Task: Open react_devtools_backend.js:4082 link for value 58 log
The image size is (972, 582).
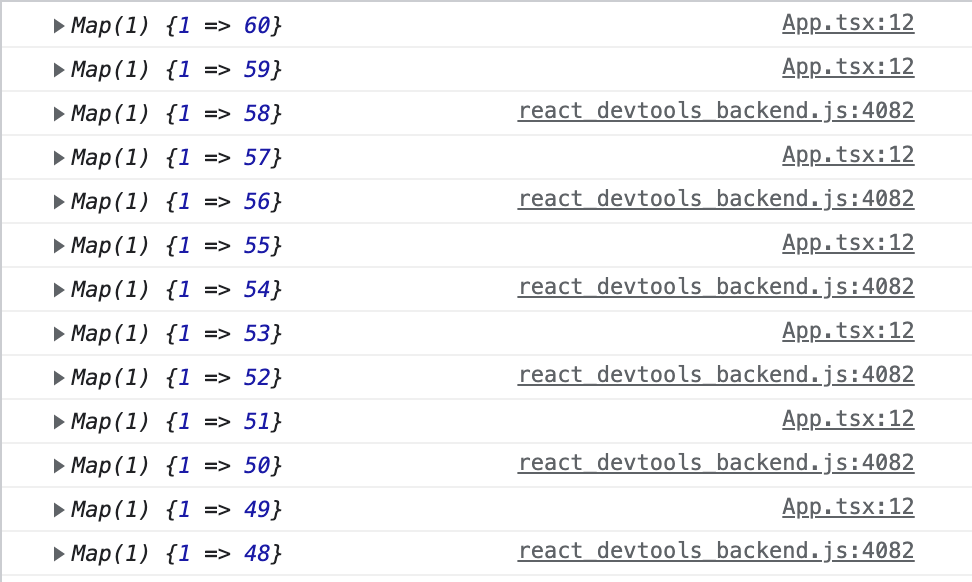Action: pos(716,111)
